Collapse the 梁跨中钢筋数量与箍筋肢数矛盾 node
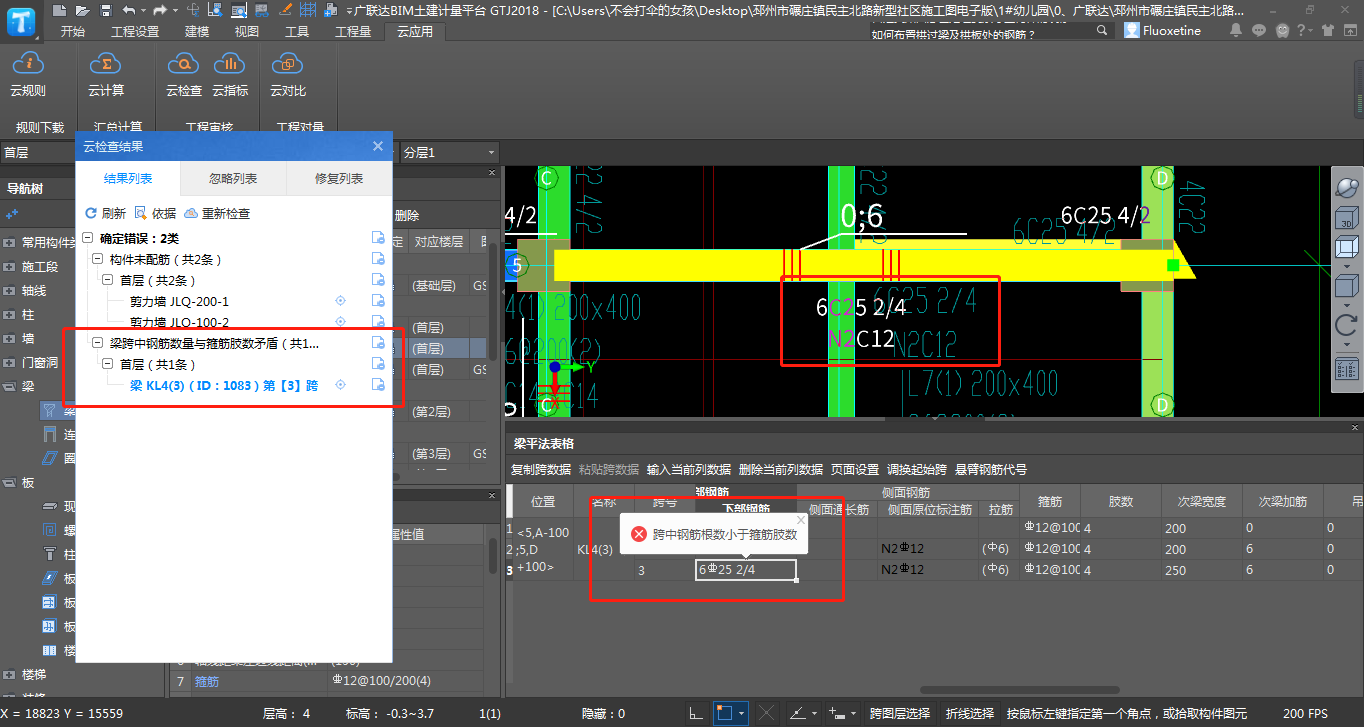 tap(98, 343)
